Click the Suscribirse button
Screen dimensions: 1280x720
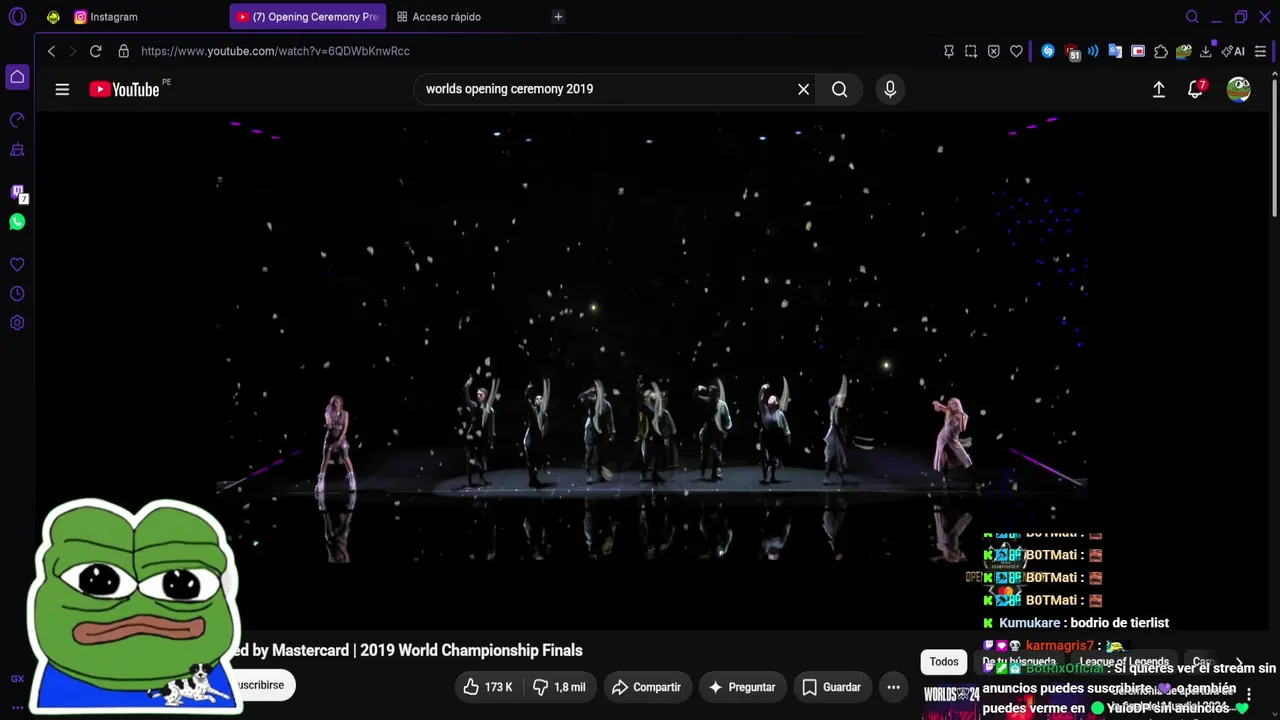tap(263, 685)
